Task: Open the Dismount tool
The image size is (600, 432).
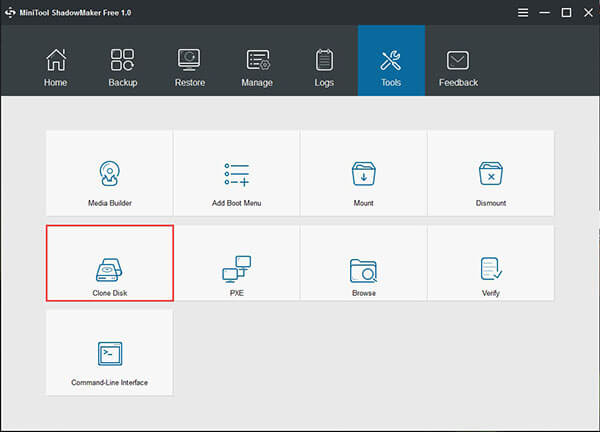Action: coord(491,173)
